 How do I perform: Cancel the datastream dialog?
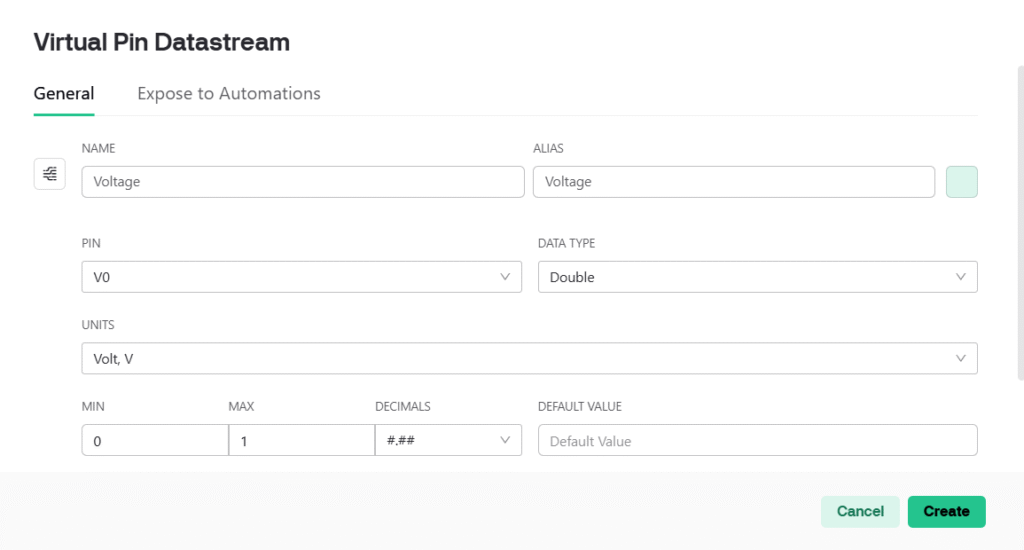[x=860, y=511]
